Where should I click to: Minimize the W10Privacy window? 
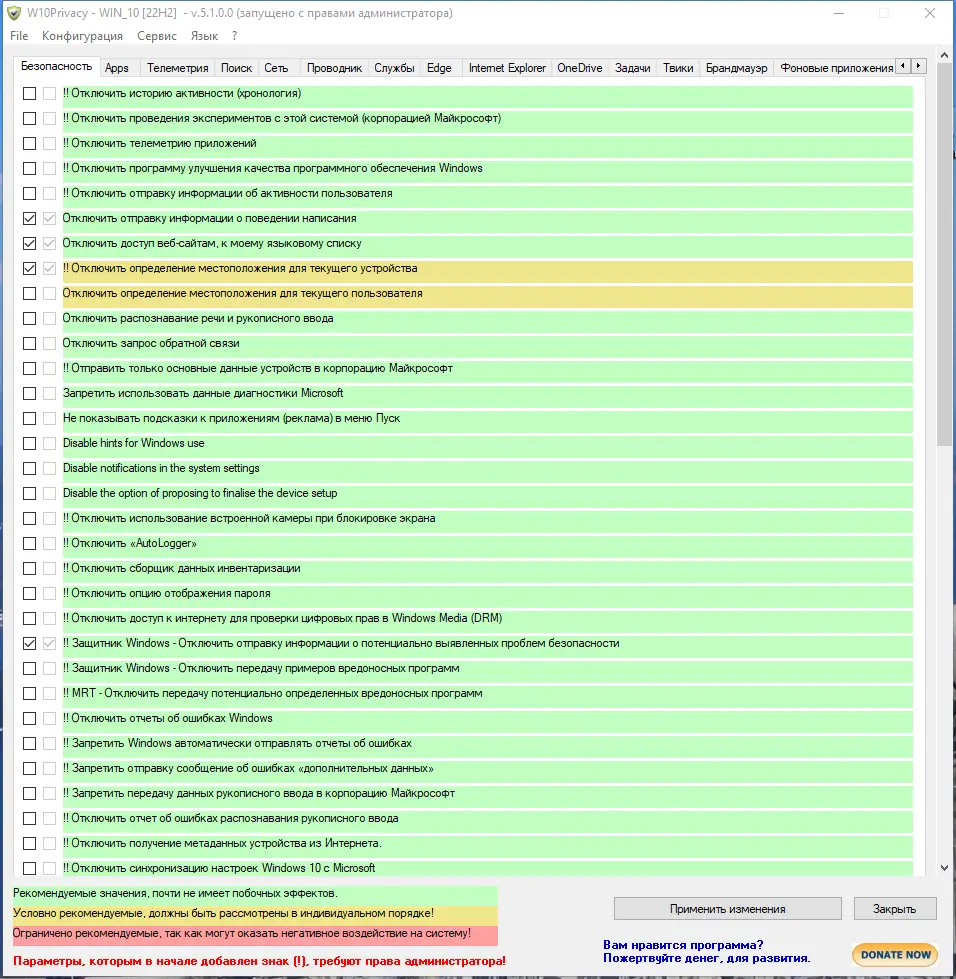click(x=839, y=13)
